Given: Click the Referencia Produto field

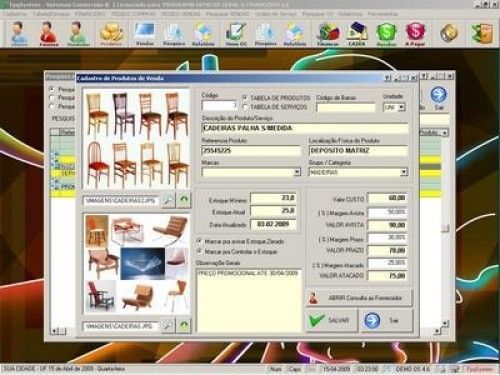Looking at the screenshot, I should click(251, 151).
